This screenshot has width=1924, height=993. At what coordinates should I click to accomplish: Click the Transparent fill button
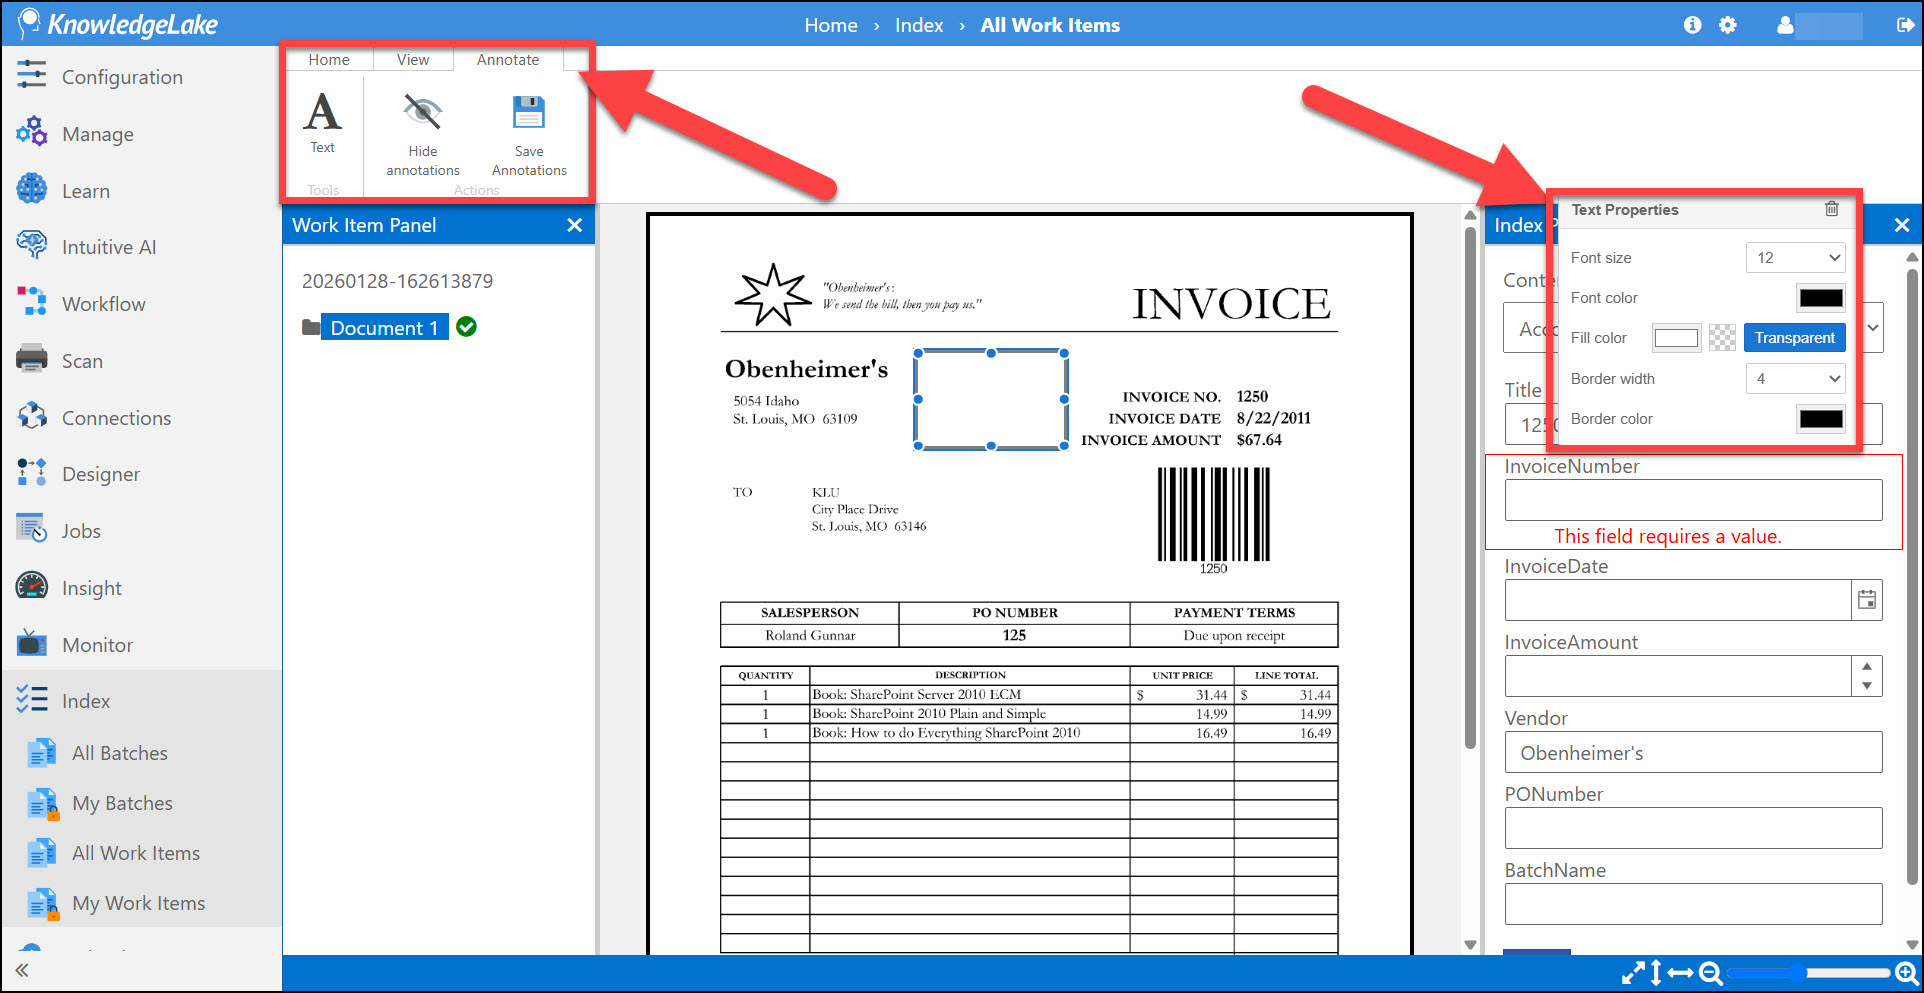pos(1794,338)
